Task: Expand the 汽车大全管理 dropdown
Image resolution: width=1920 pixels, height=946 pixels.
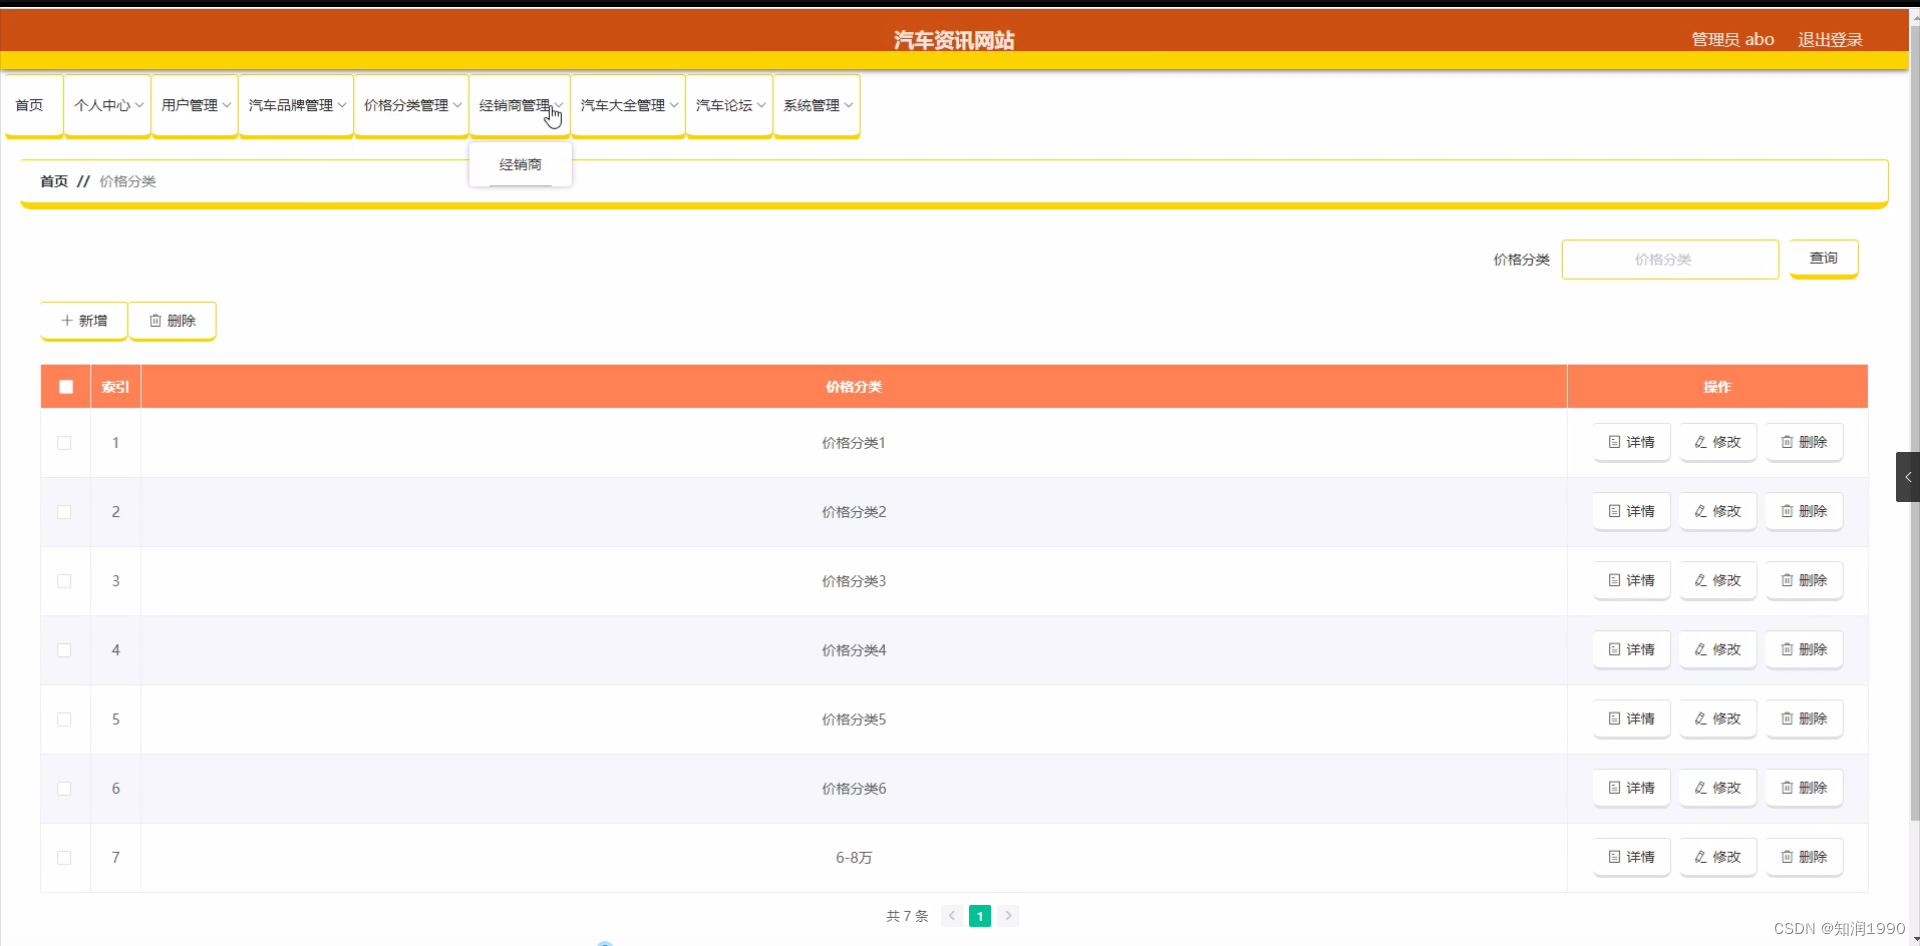Action: (626, 104)
